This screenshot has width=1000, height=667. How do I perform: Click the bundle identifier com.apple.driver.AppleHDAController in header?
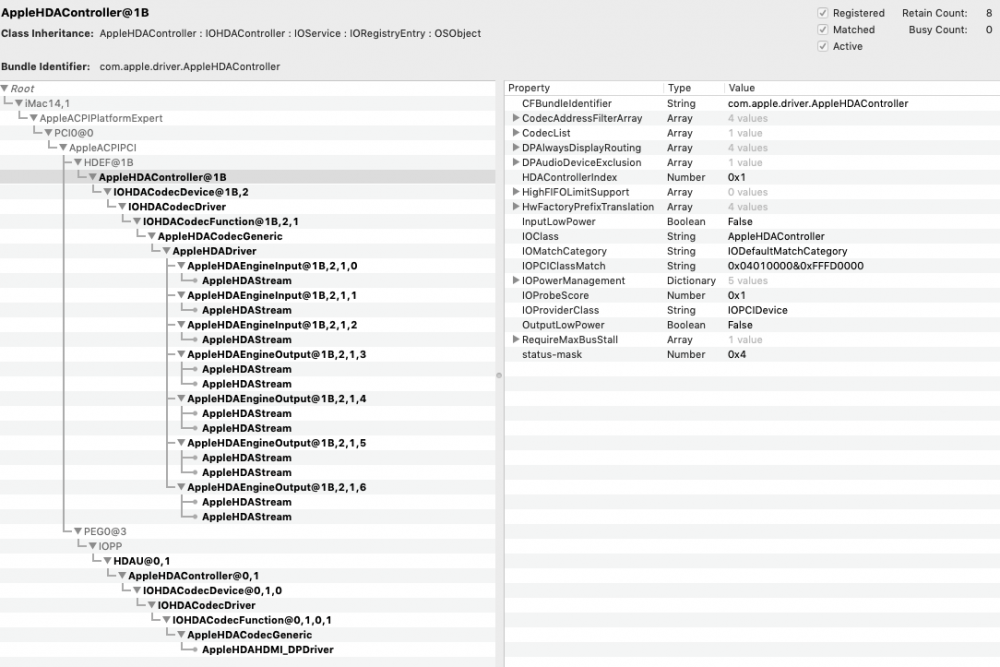[189, 66]
